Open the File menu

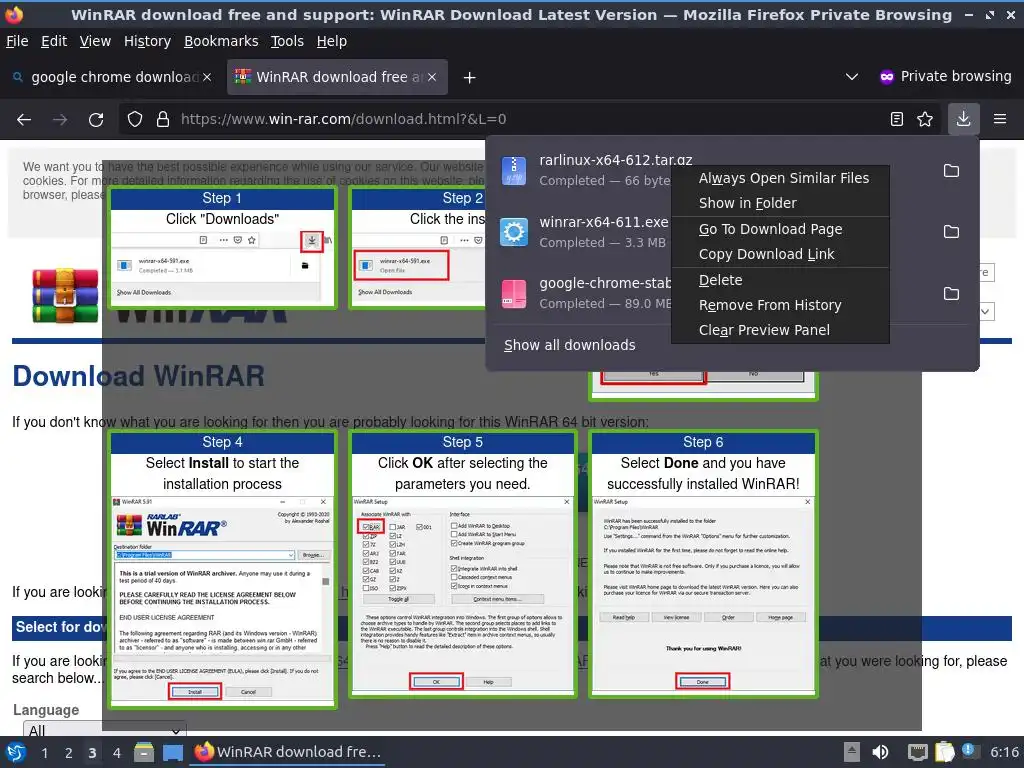[x=17, y=41]
